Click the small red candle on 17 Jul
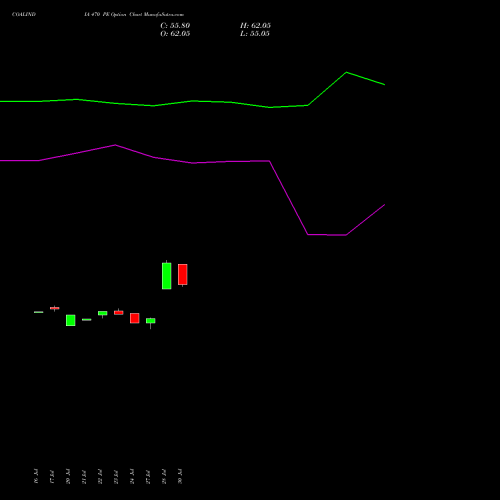This screenshot has width=500, height=500. 55,308
